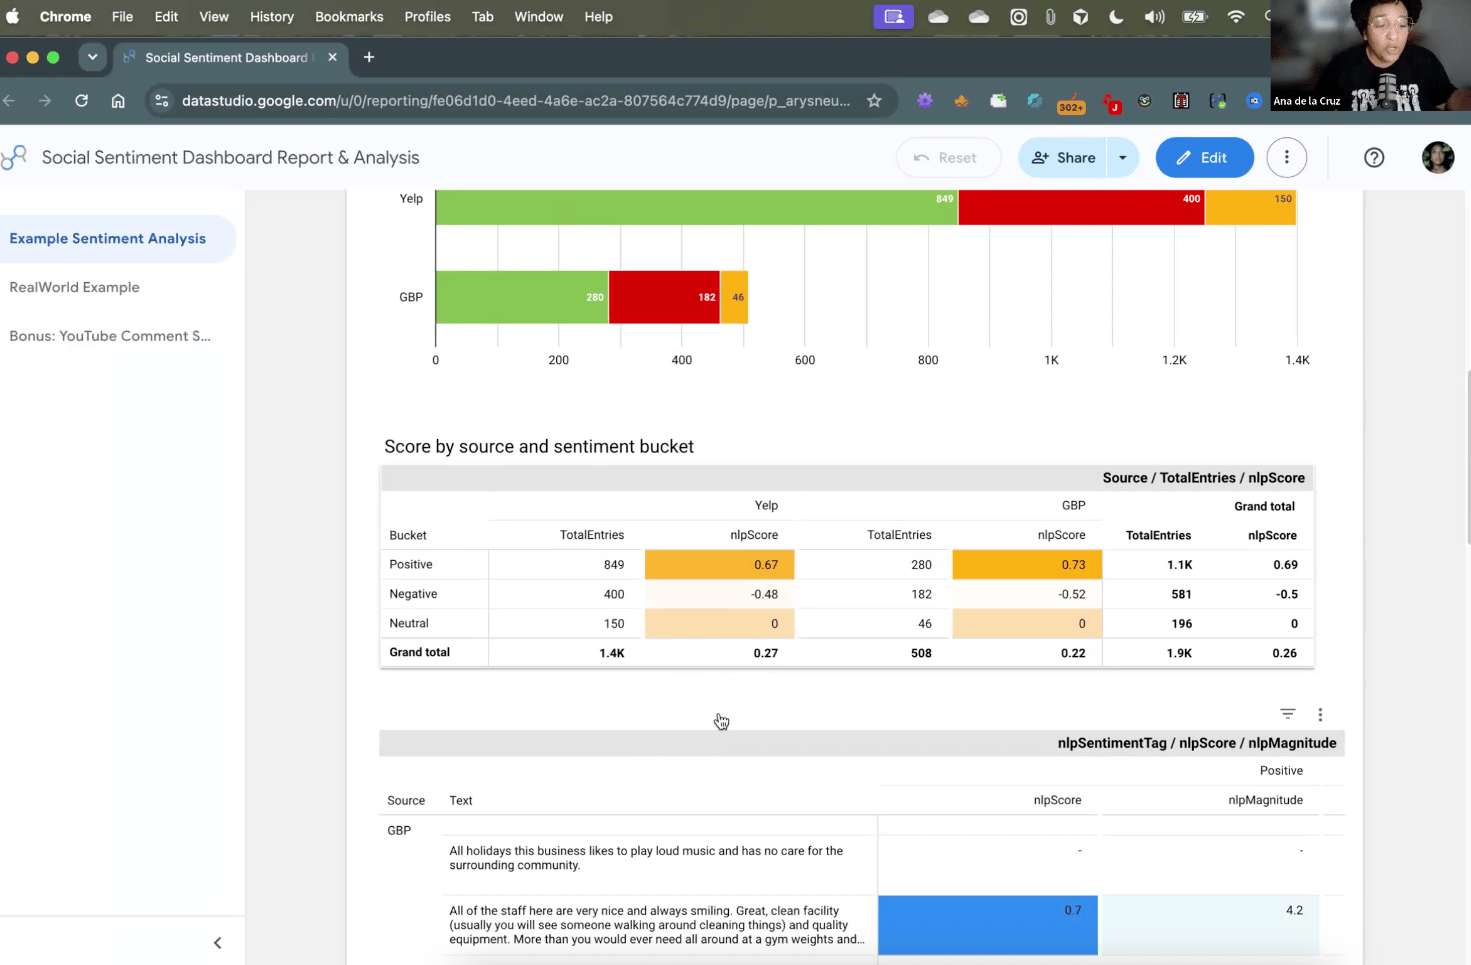Click the page vertical scrollbar
This screenshot has width=1471, height=965.
(x=1467, y=457)
